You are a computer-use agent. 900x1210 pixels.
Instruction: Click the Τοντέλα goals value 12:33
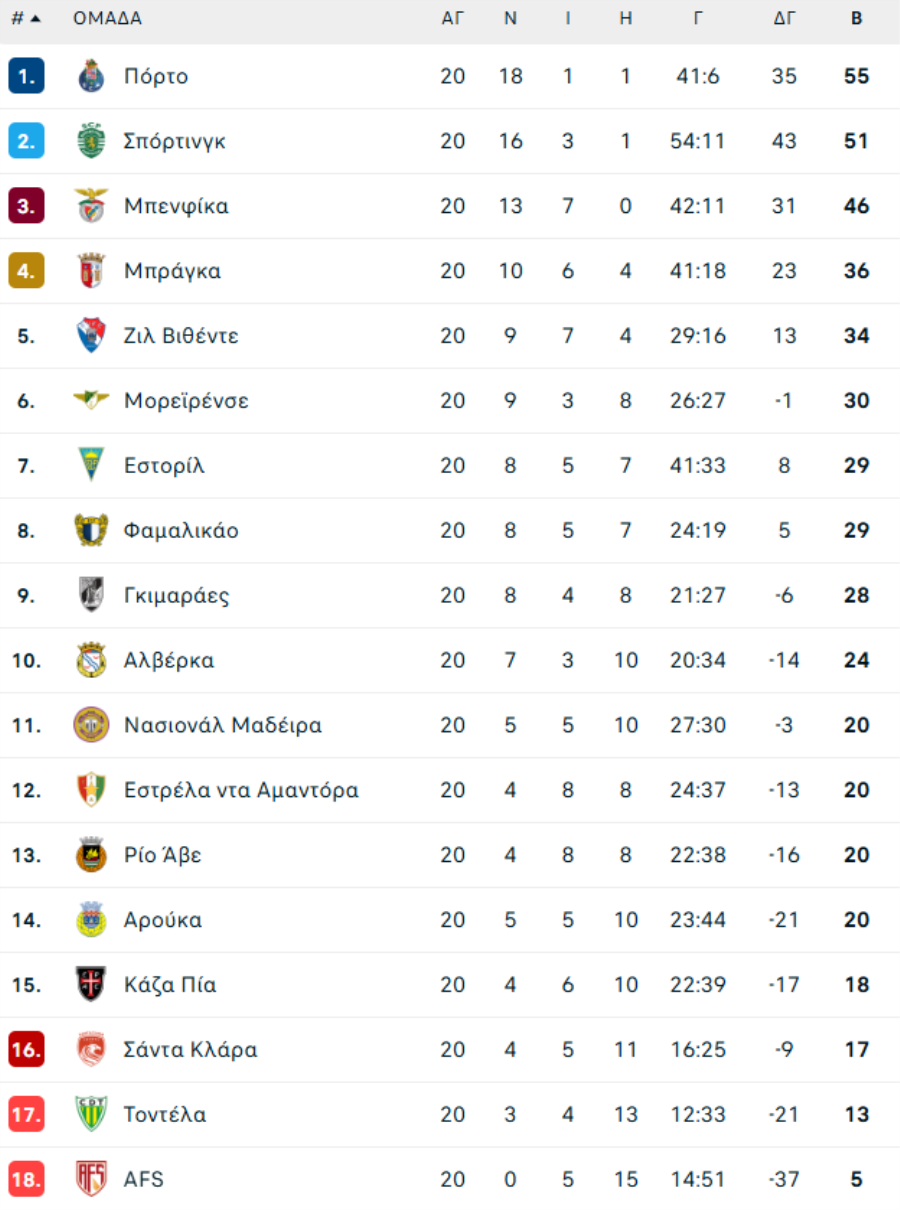click(697, 1114)
